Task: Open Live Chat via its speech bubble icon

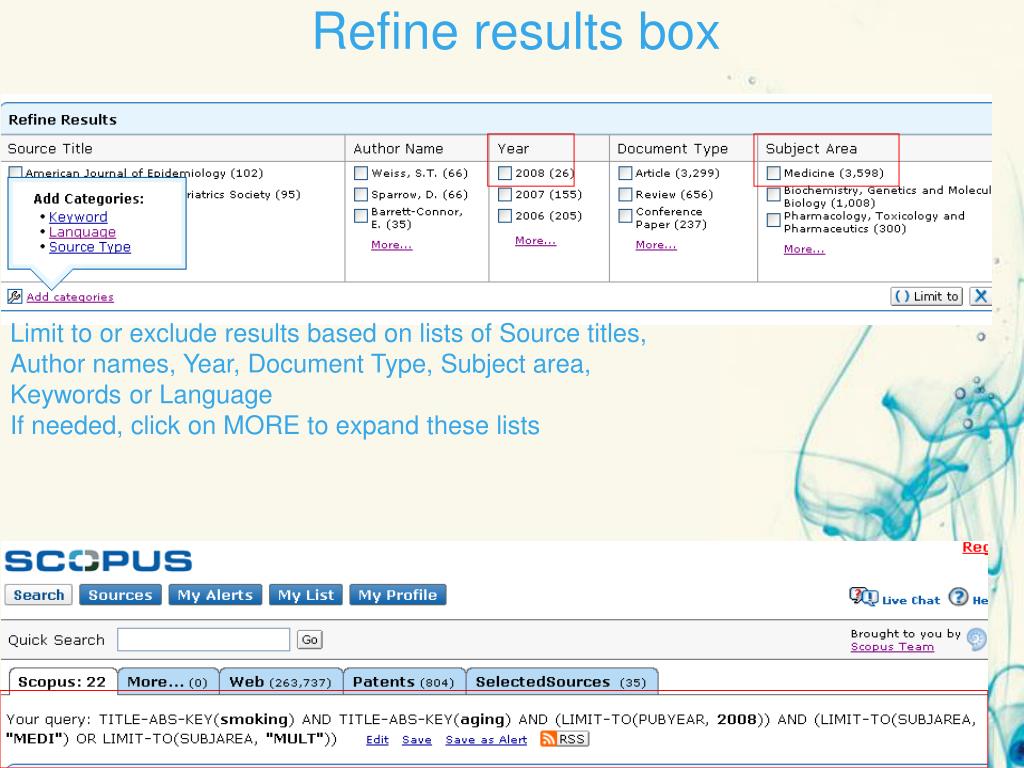Action: point(863,597)
